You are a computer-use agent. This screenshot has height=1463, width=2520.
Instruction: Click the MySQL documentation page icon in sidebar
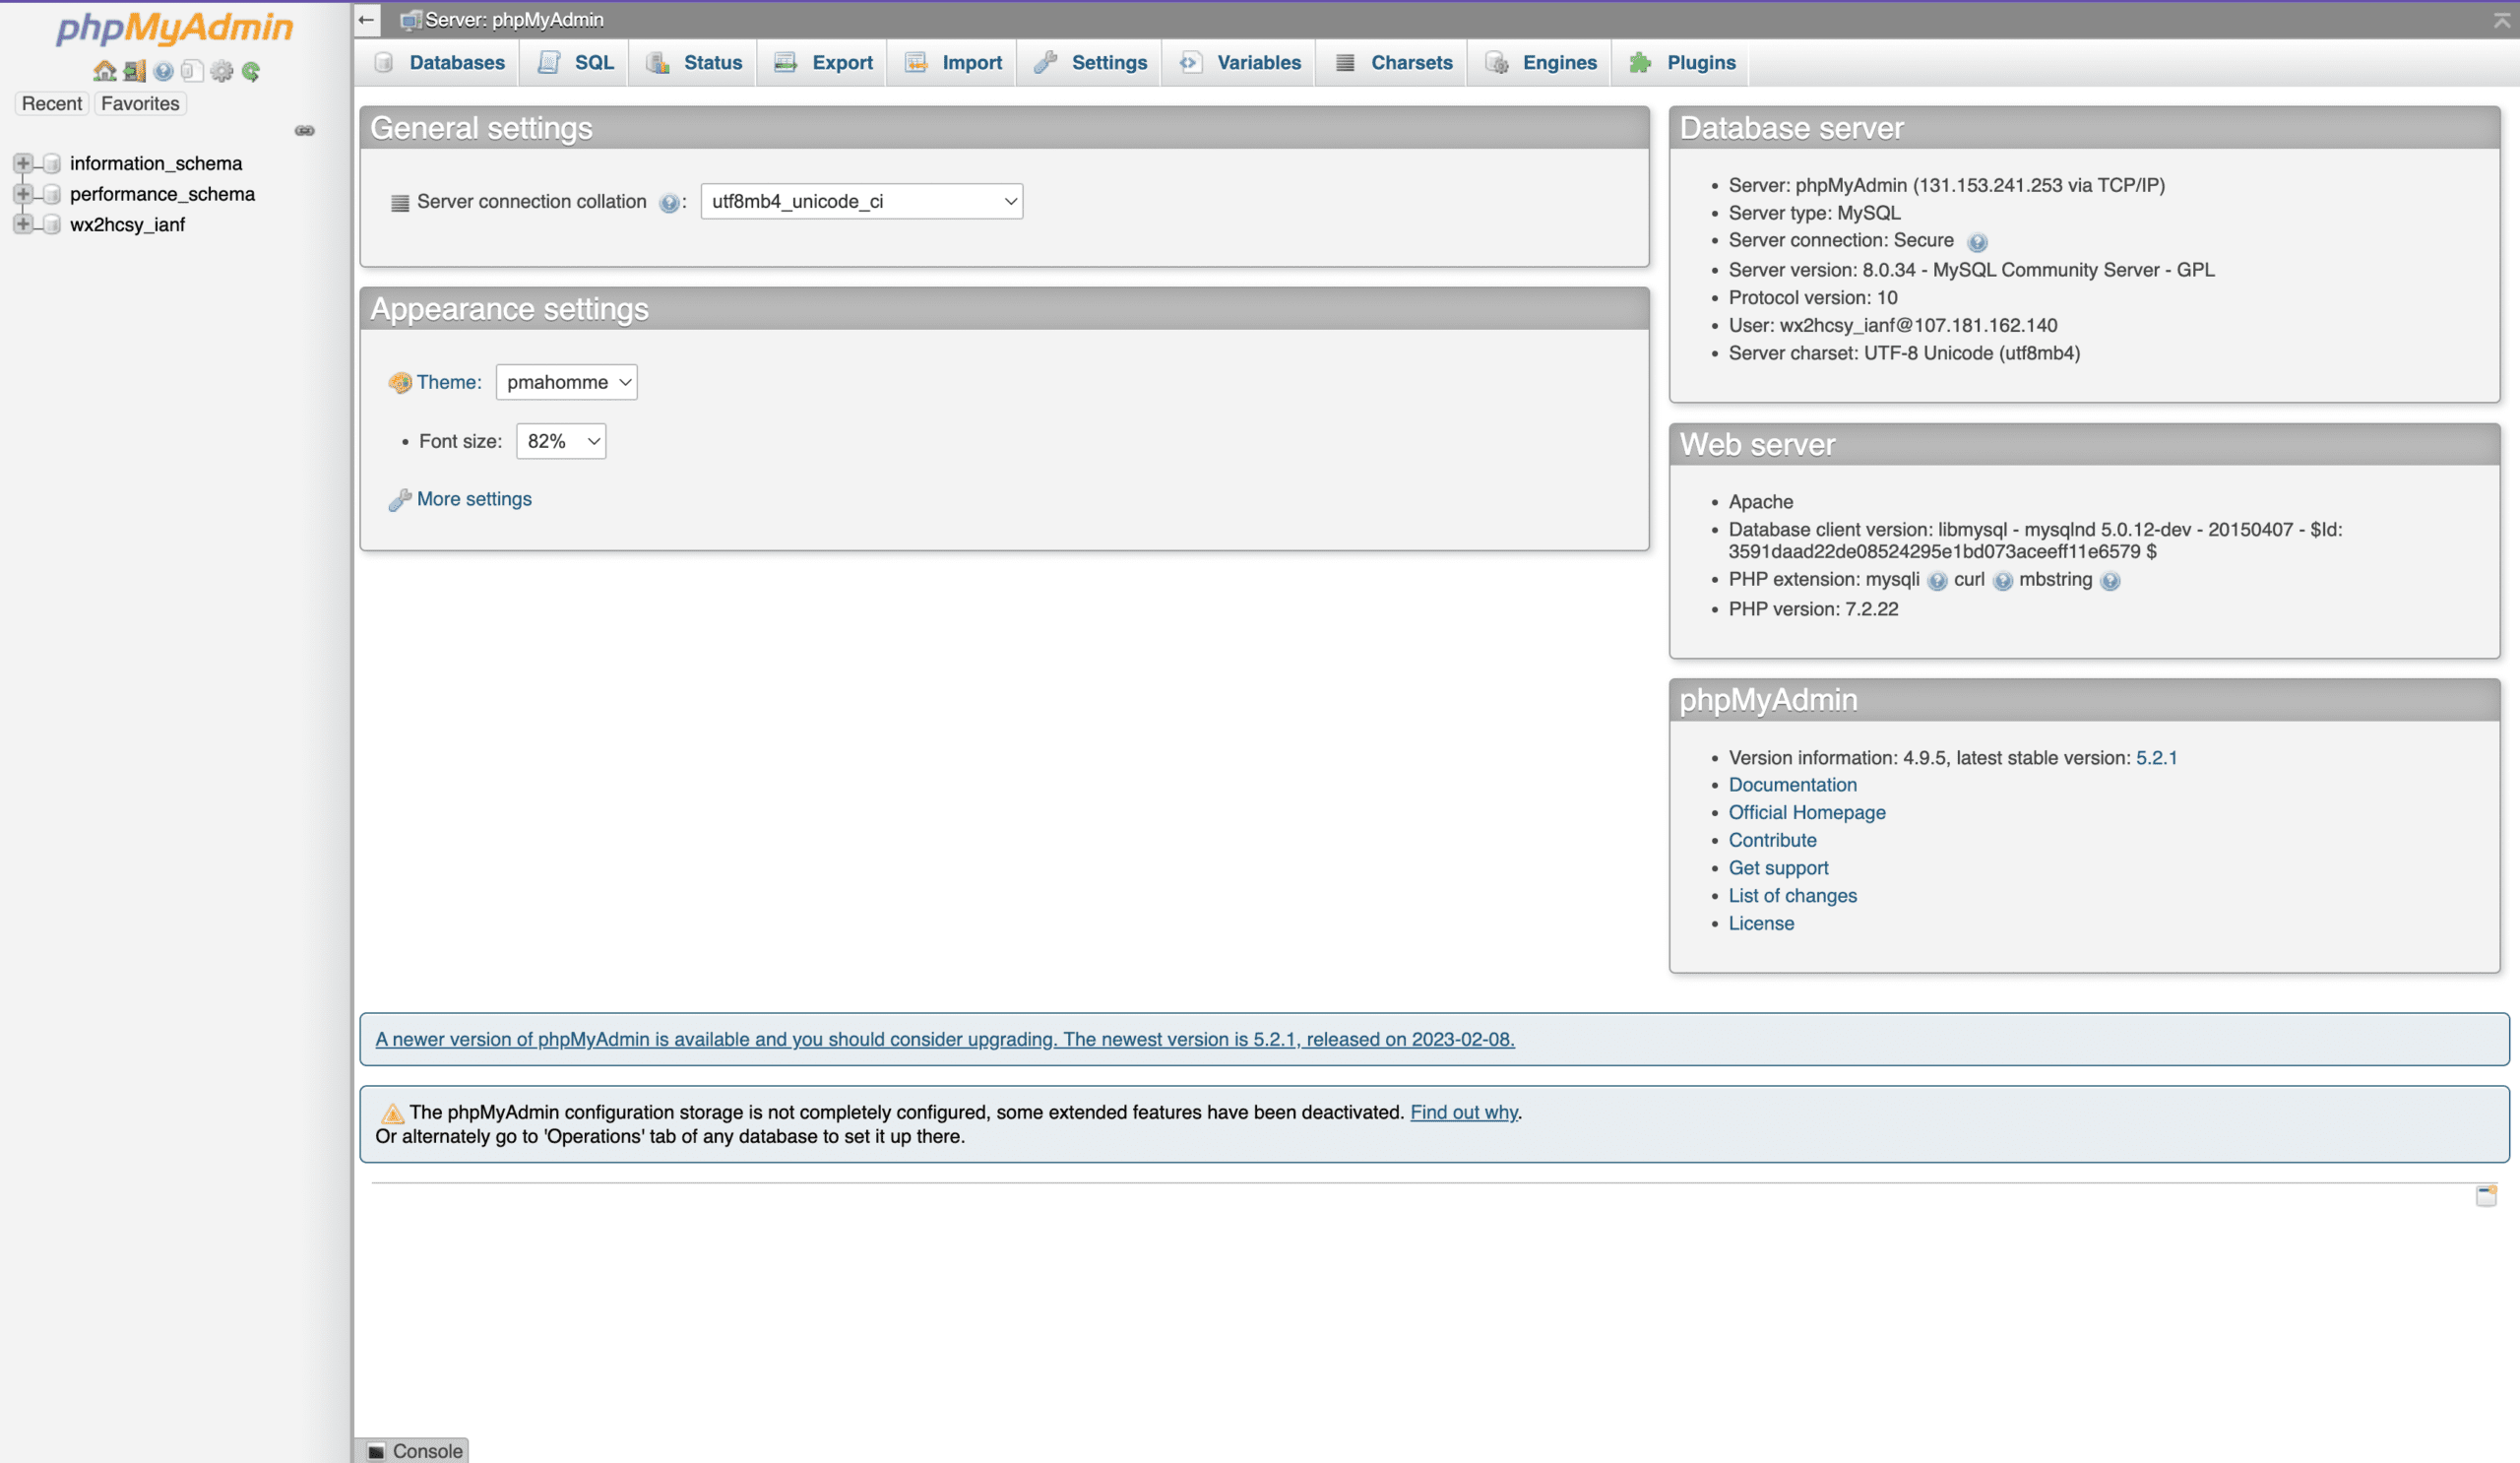192,71
